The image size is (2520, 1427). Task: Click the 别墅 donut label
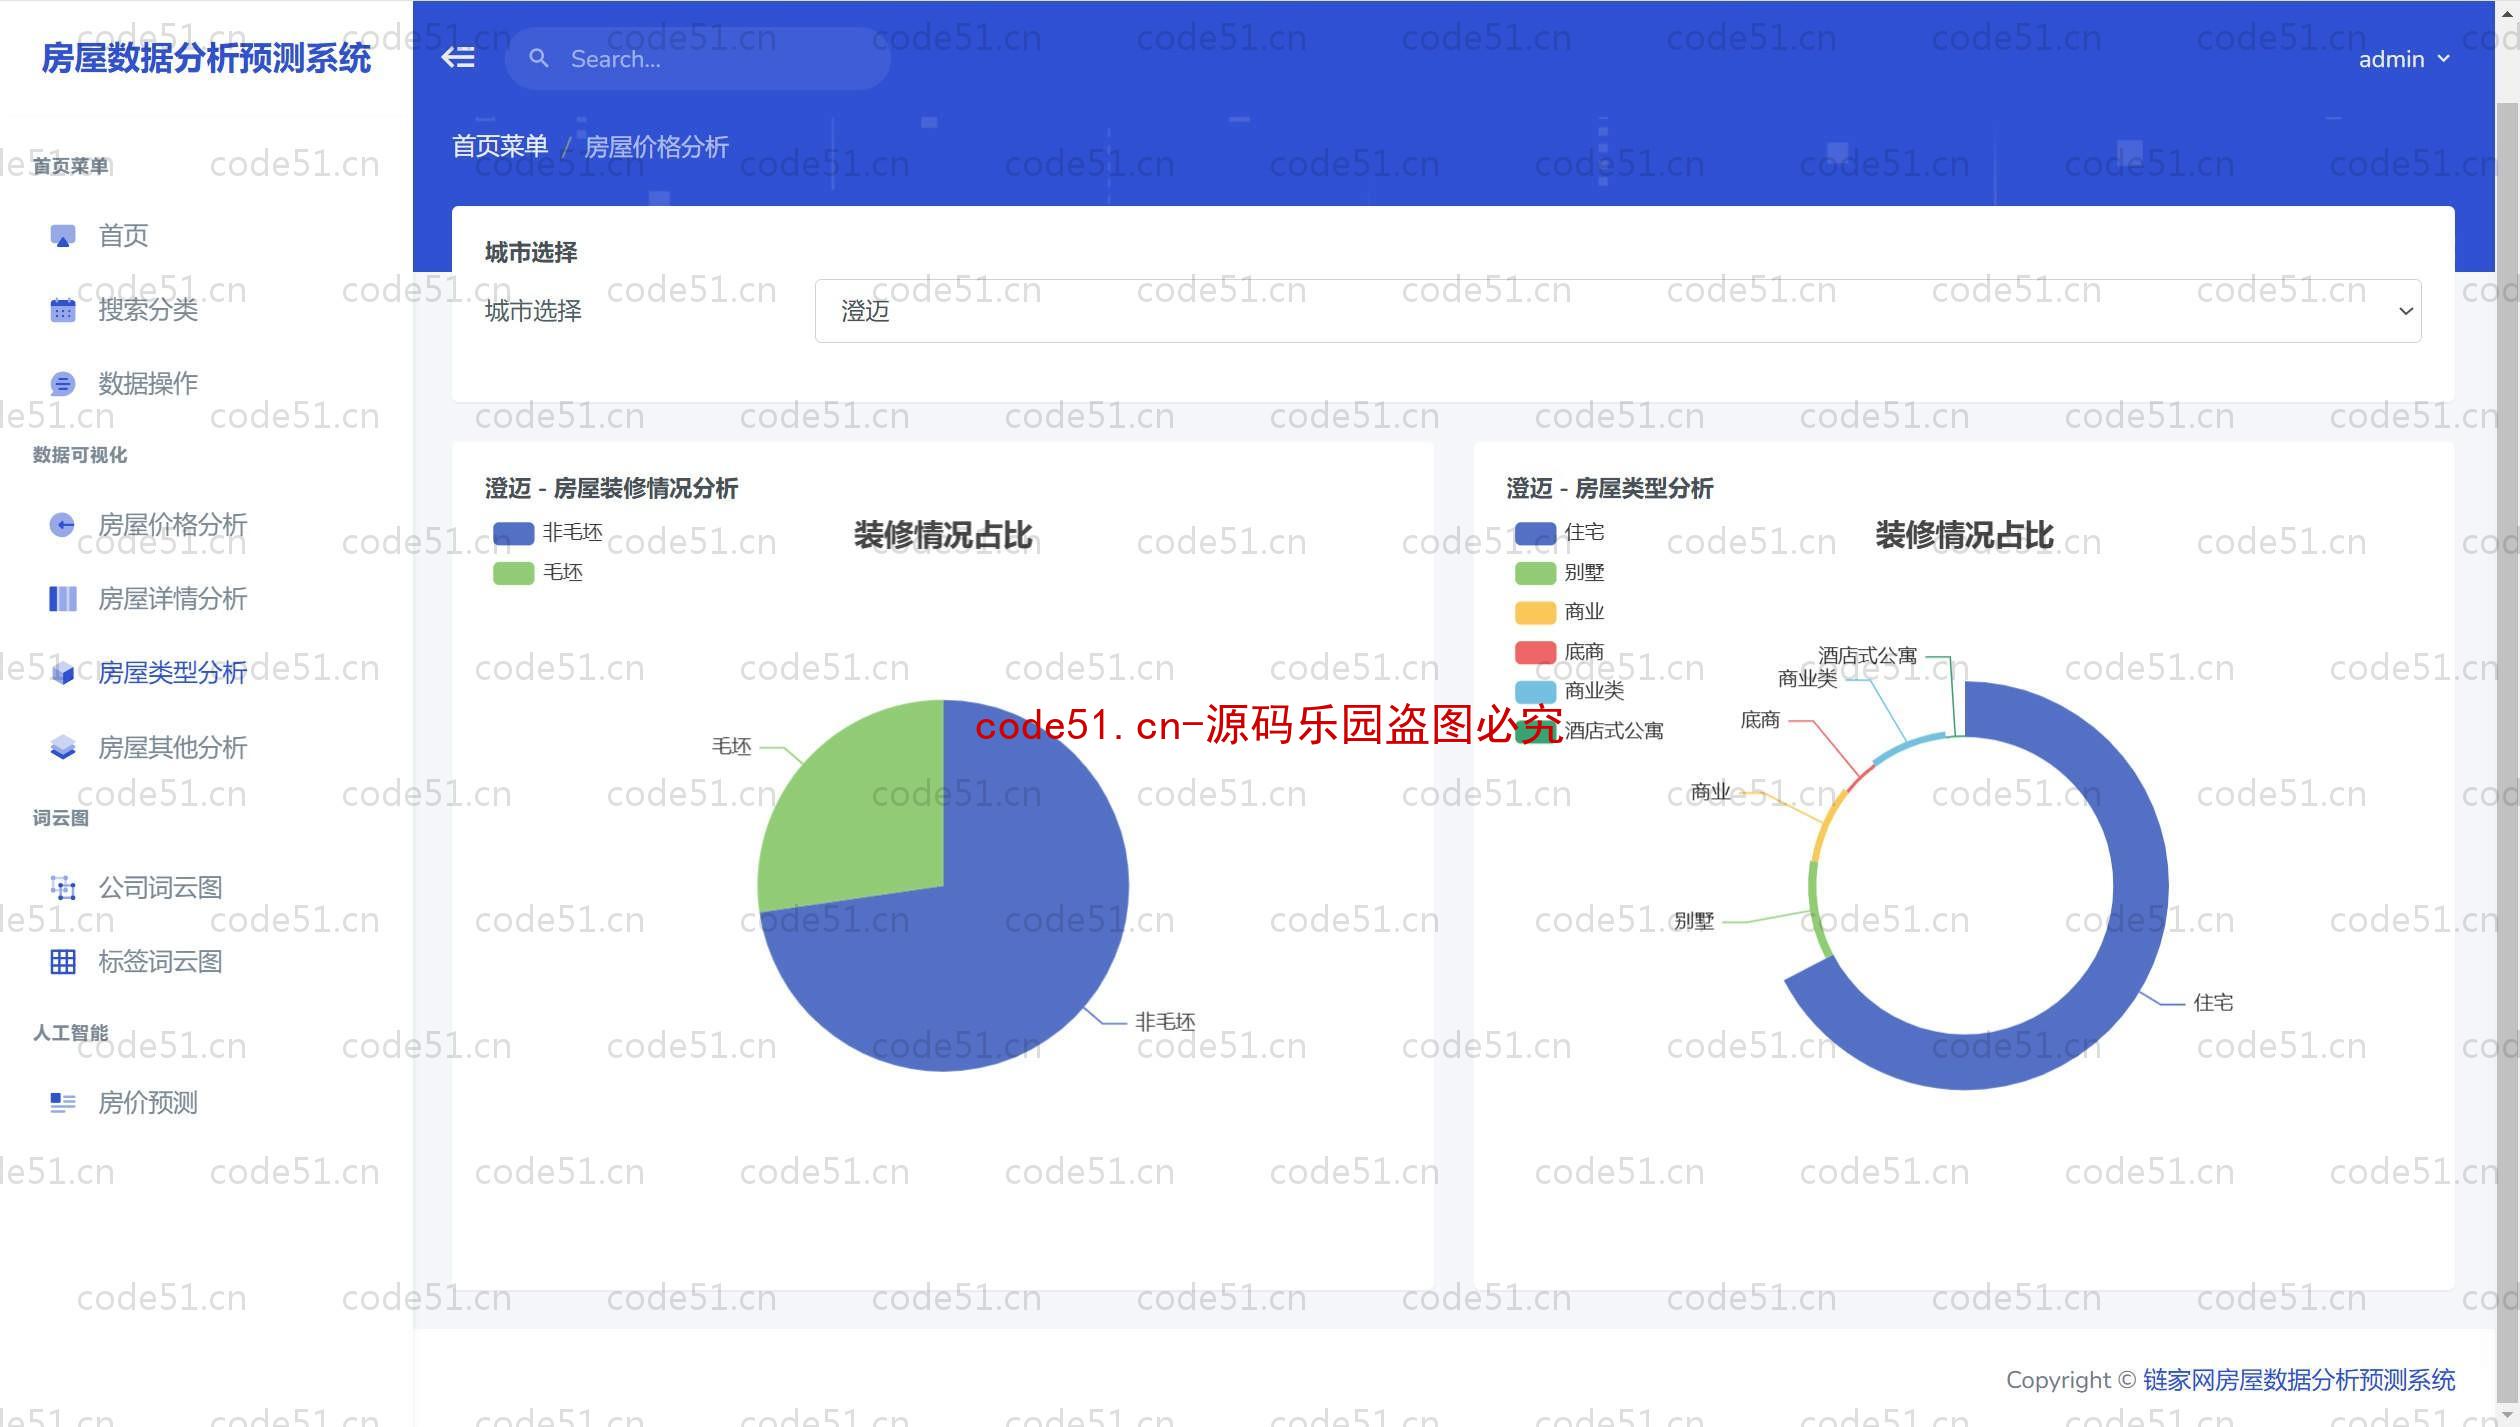(x=1694, y=921)
